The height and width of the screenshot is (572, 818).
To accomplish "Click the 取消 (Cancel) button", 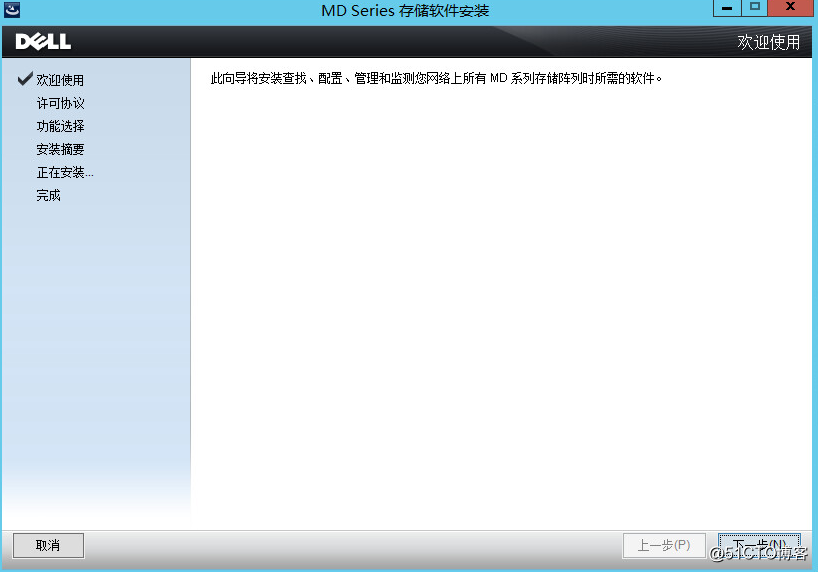I will pyautogui.click(x=48, y=545).
